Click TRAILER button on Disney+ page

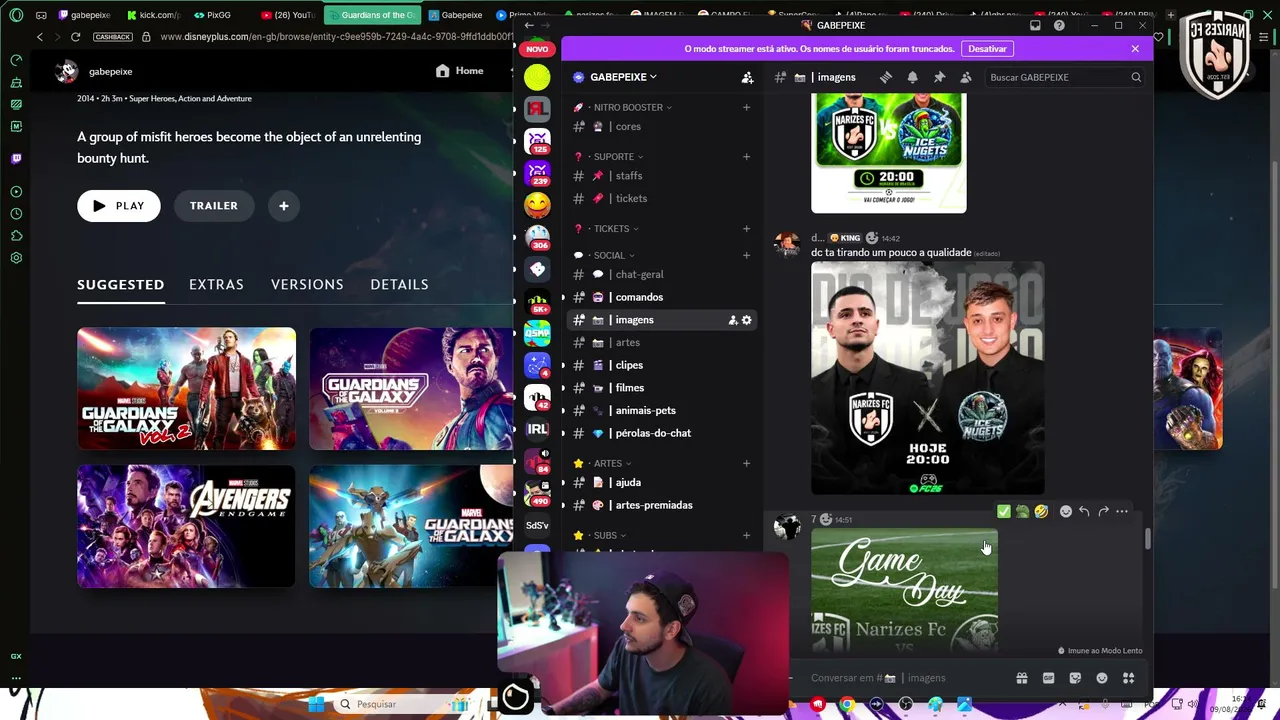pos(214,206)
